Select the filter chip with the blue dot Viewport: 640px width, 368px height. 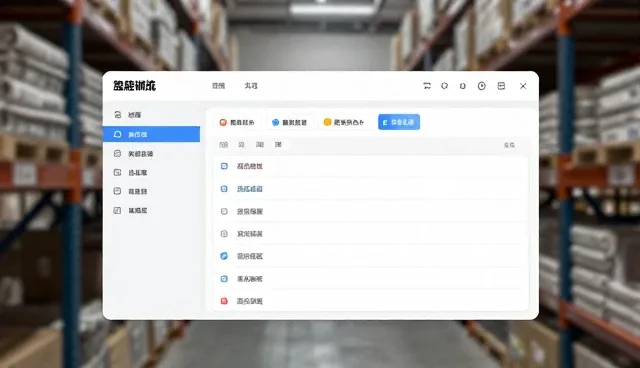(289, 122)
